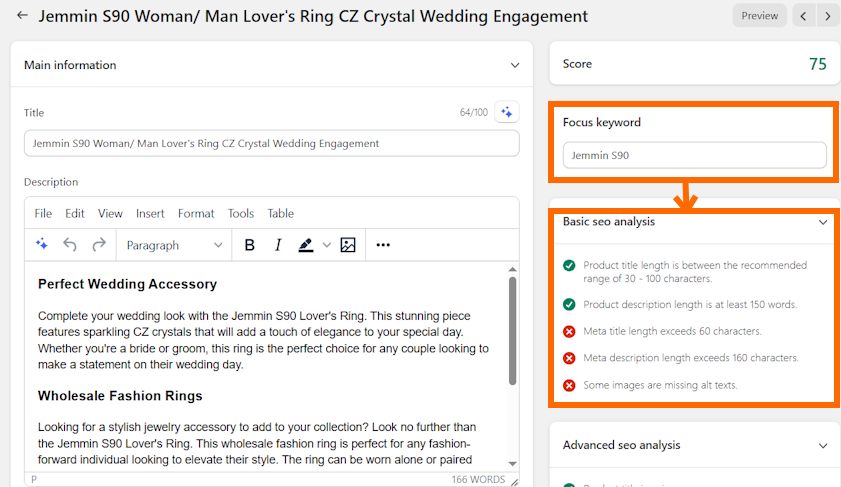The height and width of the screenshot is (487, 841).
Task: Click the AI sparkle icon in editor toolbar
Action: pos(42,245)
